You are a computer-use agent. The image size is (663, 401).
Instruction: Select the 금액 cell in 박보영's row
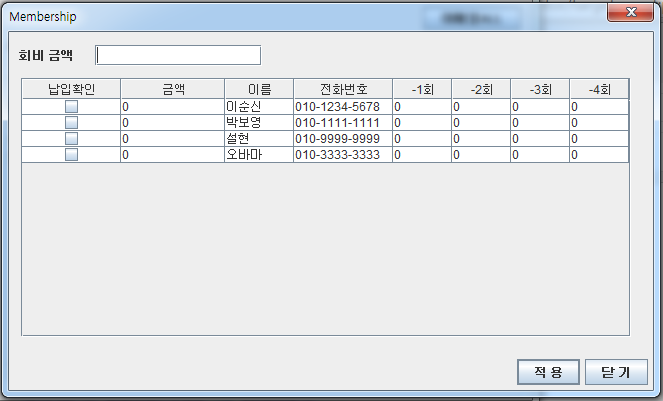pyautogui.click(x=173, y=123)
